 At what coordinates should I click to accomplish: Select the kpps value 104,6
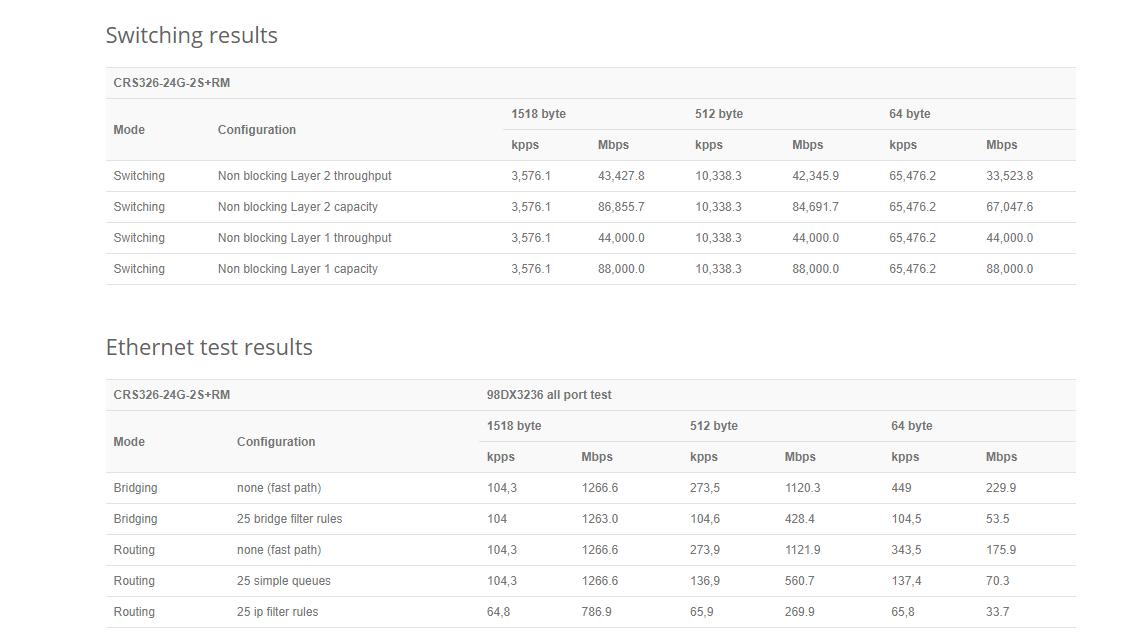point(705,519)
